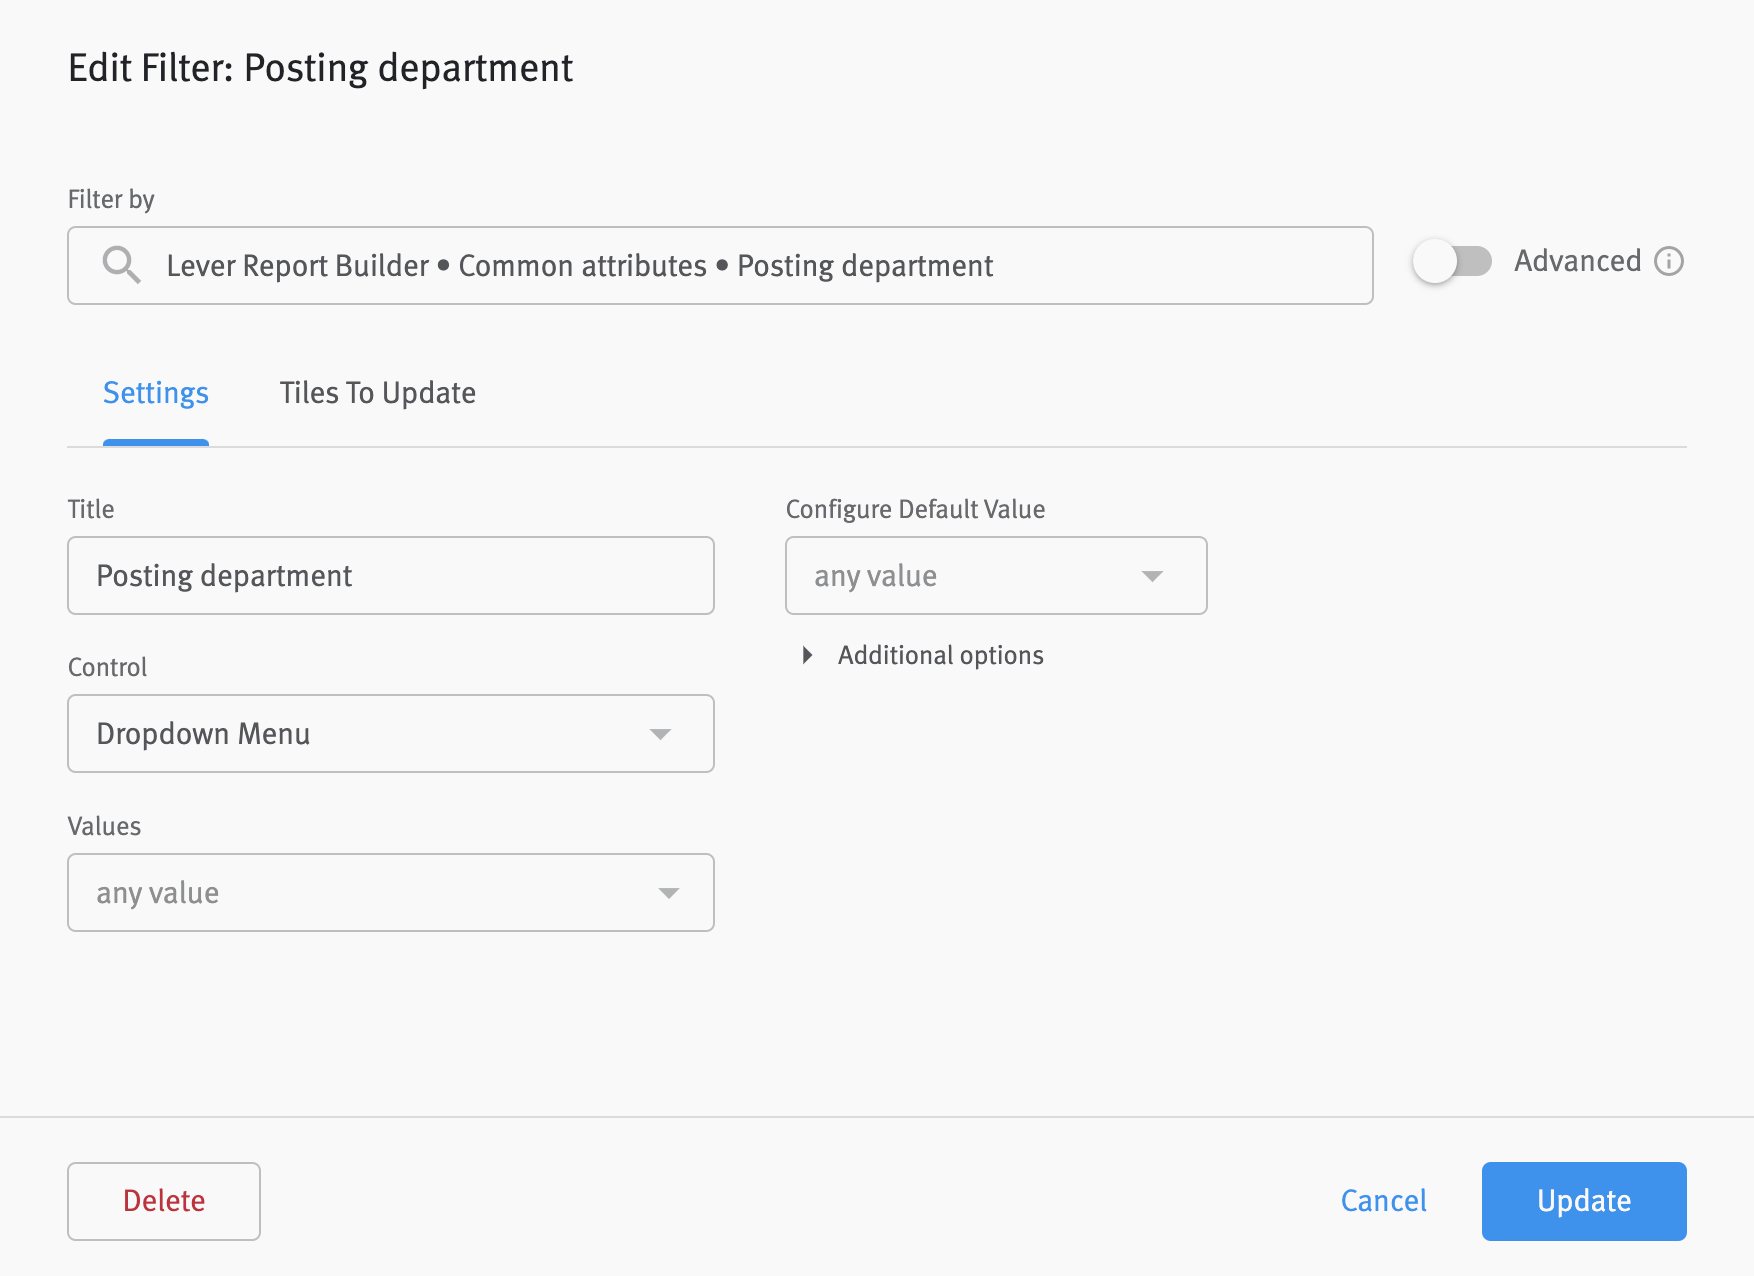Click the info icon next to Advanced

1668,261
